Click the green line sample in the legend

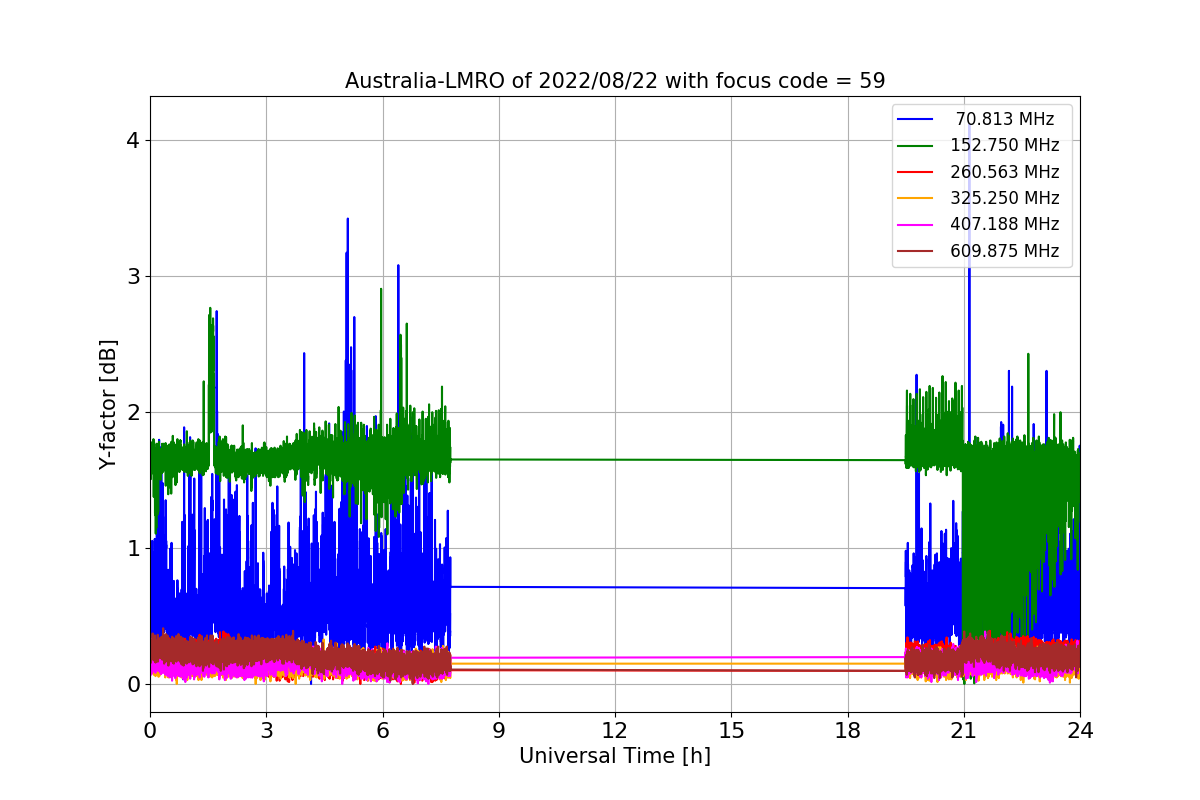(916, 146)
